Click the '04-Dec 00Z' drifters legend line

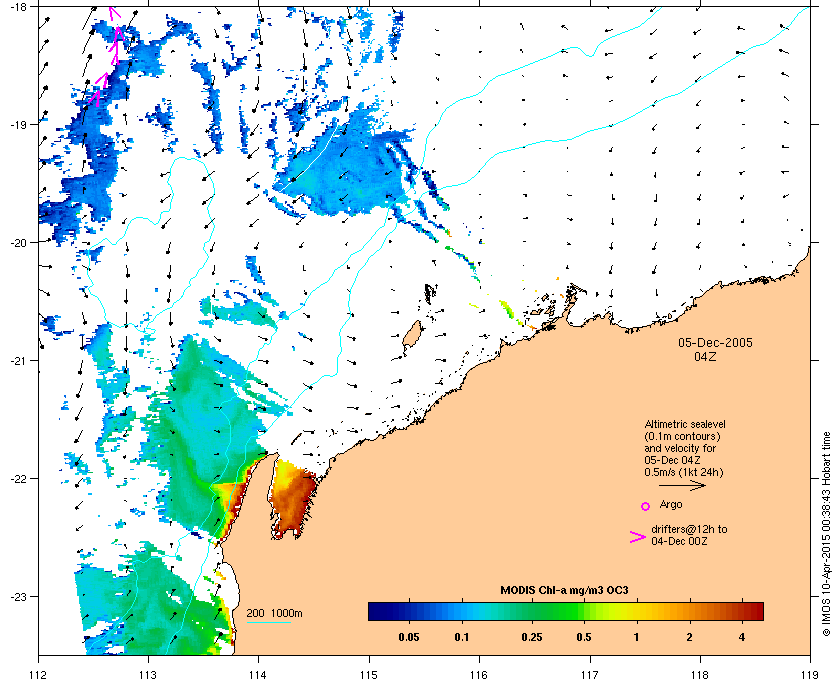679,541
